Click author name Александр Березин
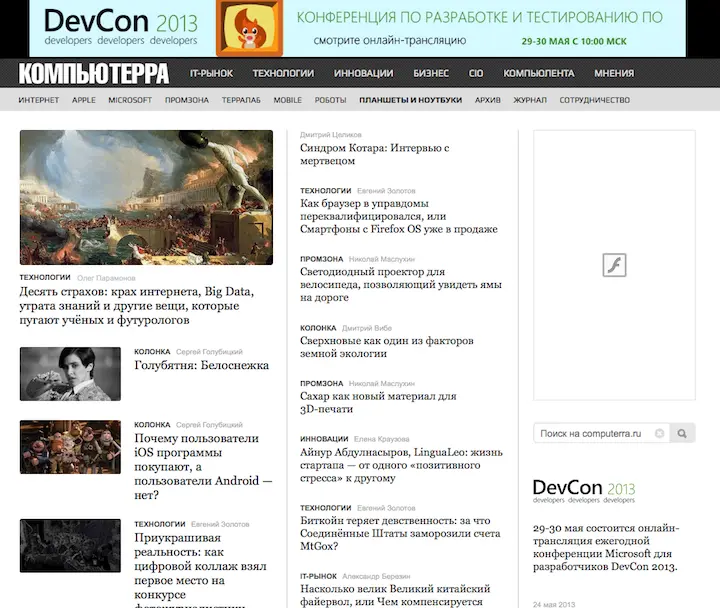Image resolution: width=720 pixels, height=608 pixels. 377,576
